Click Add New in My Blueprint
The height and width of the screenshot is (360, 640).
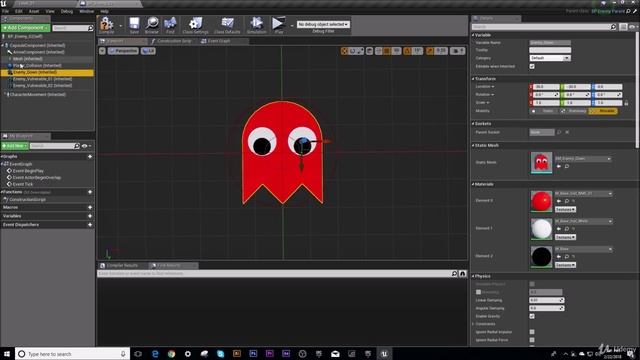click(x=15, y=146)
